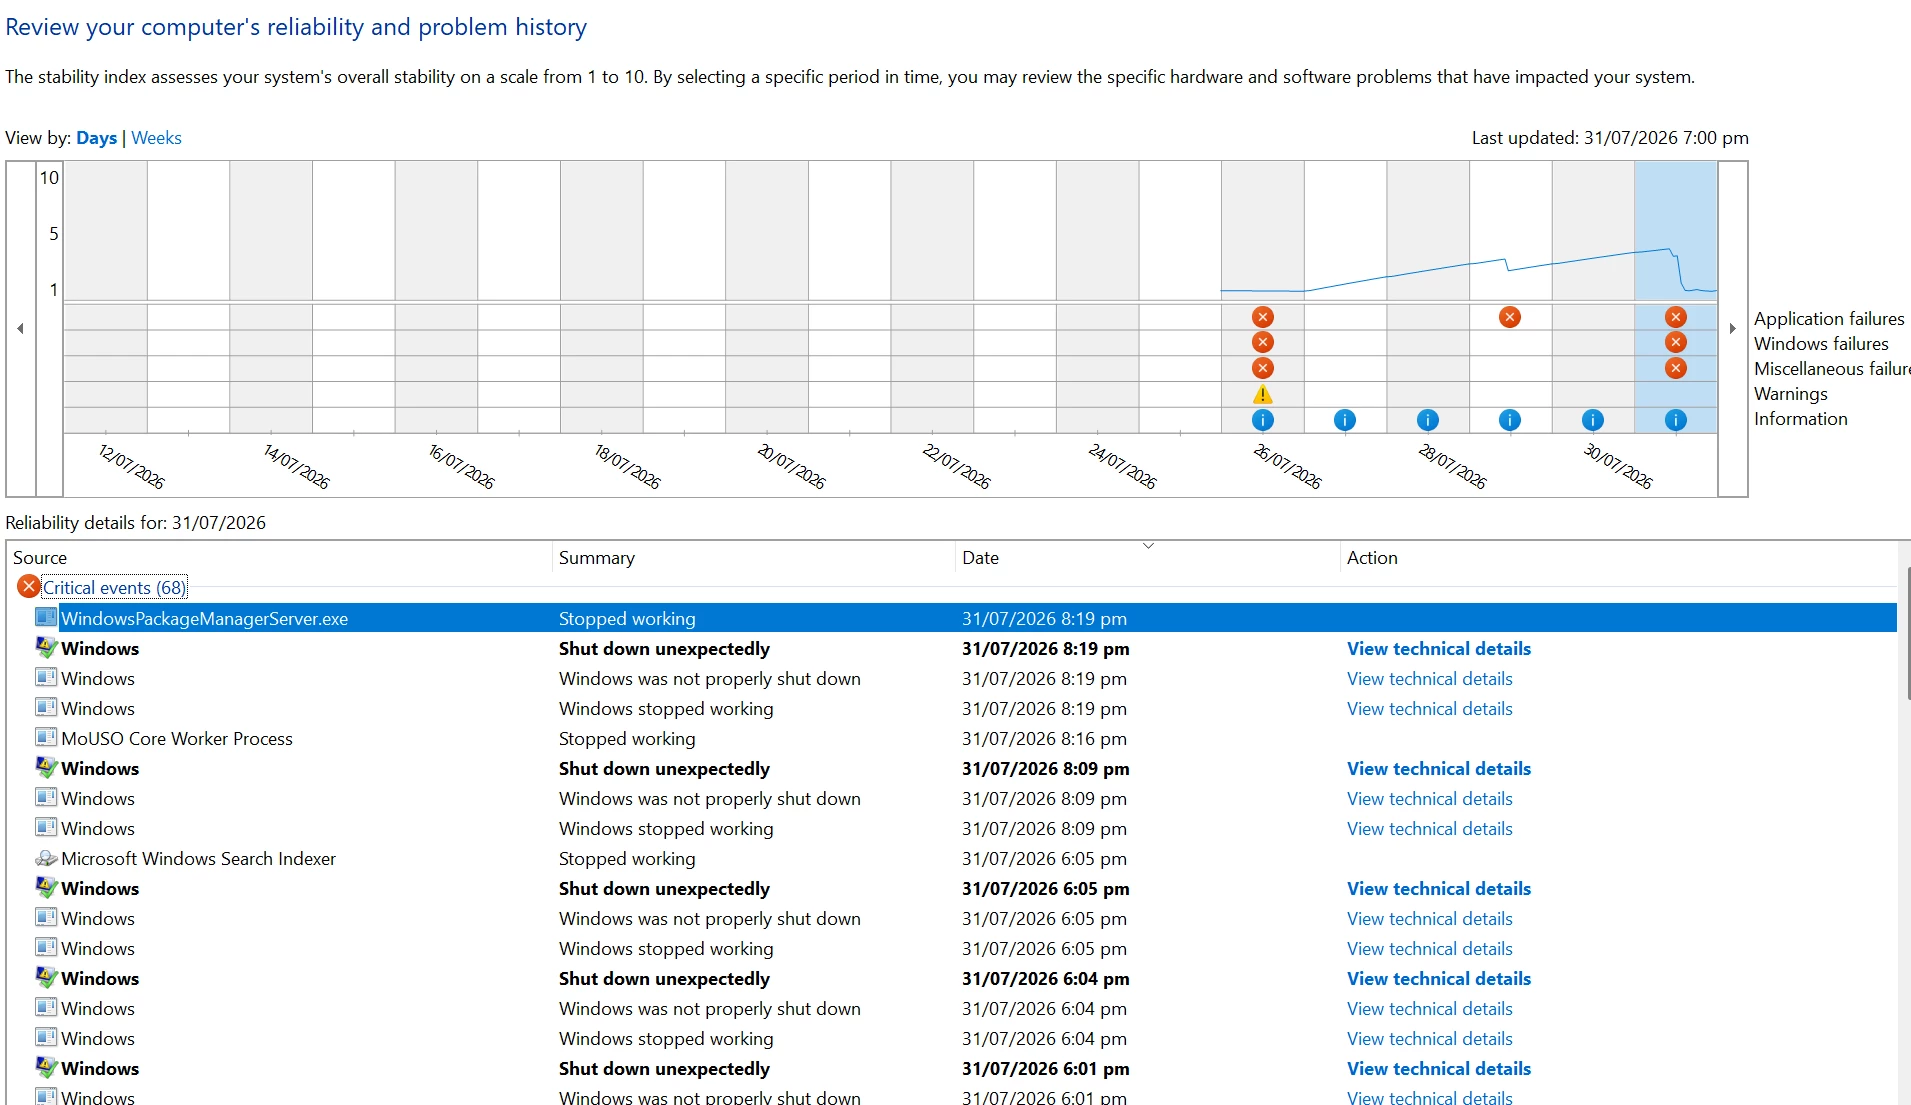View technical details for 6:04 pm Shut down unexpectedly
The height and width of the screenshot is (1105, 1911).
coord(1438,978)
